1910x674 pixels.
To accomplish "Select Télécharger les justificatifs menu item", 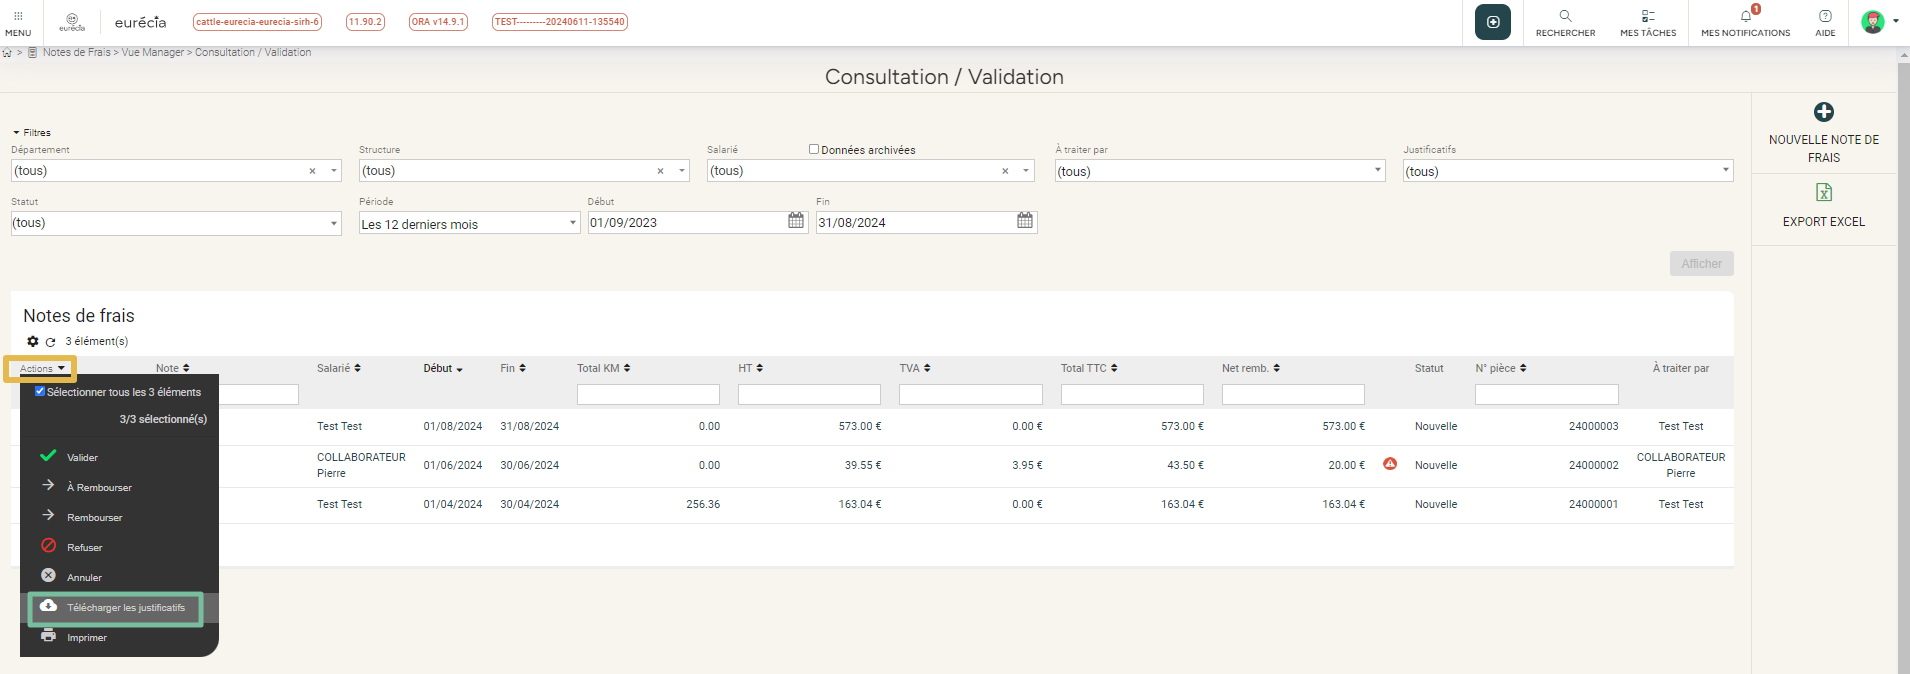I will coord(125,608).
